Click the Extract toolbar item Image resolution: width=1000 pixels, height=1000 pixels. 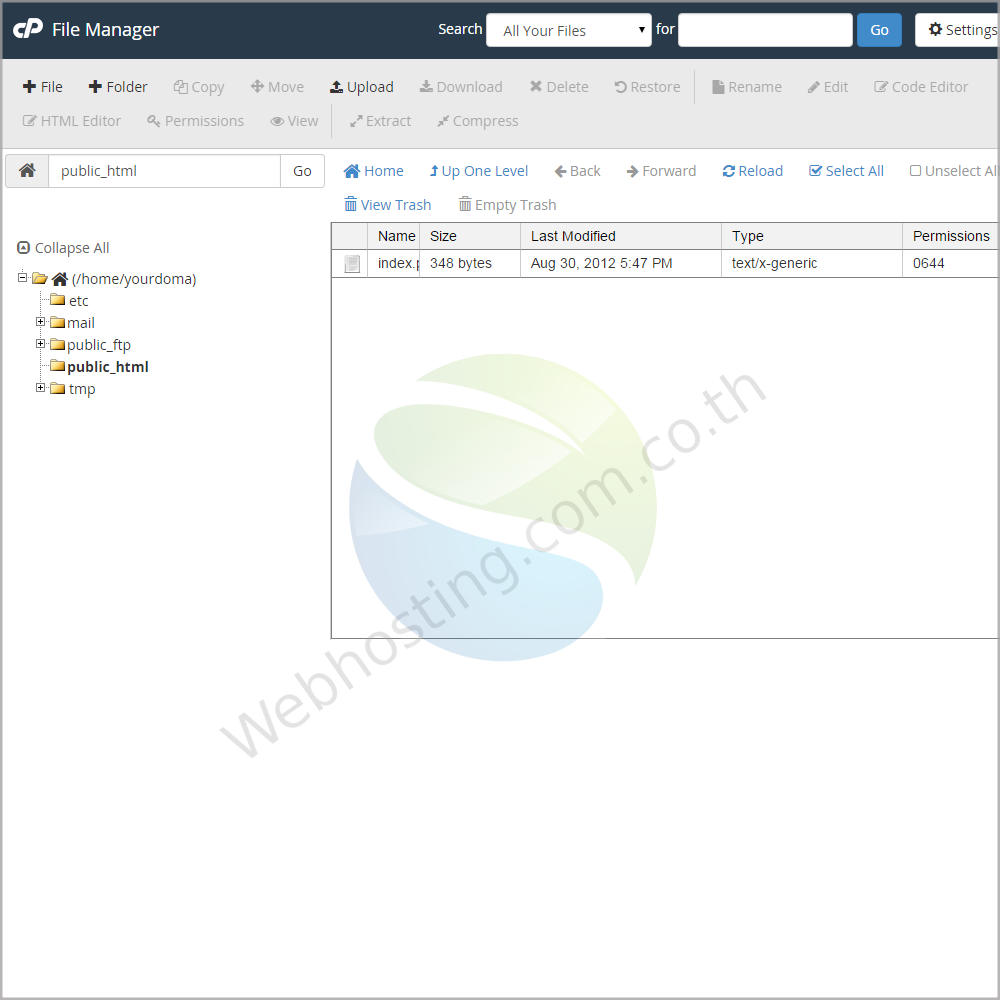(x=381, y=121)
